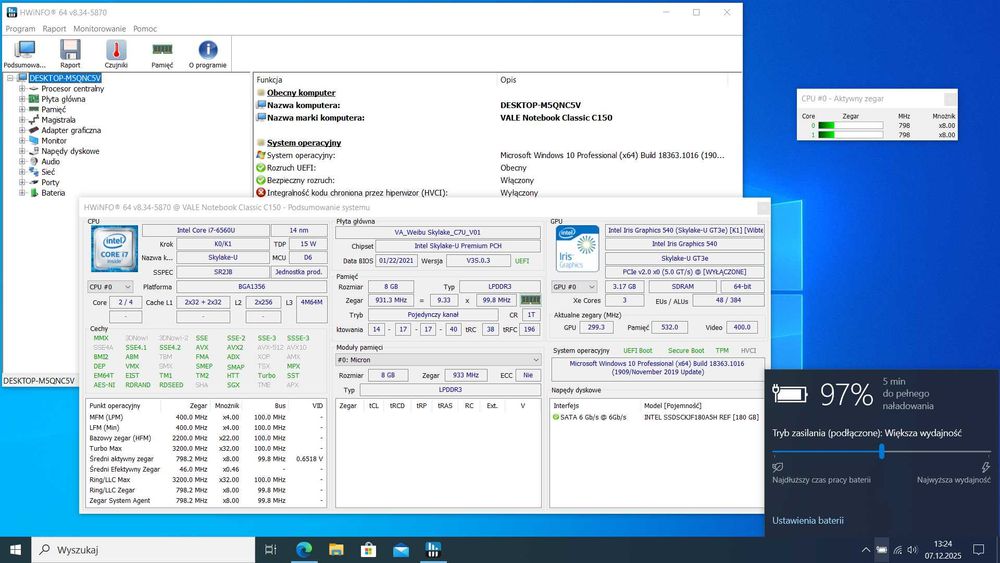This screenshot has width=1000, height=563.
Task: Open the #0: Micron memory module dropdown
Action: pyautogui.click(x=438, y=360)
